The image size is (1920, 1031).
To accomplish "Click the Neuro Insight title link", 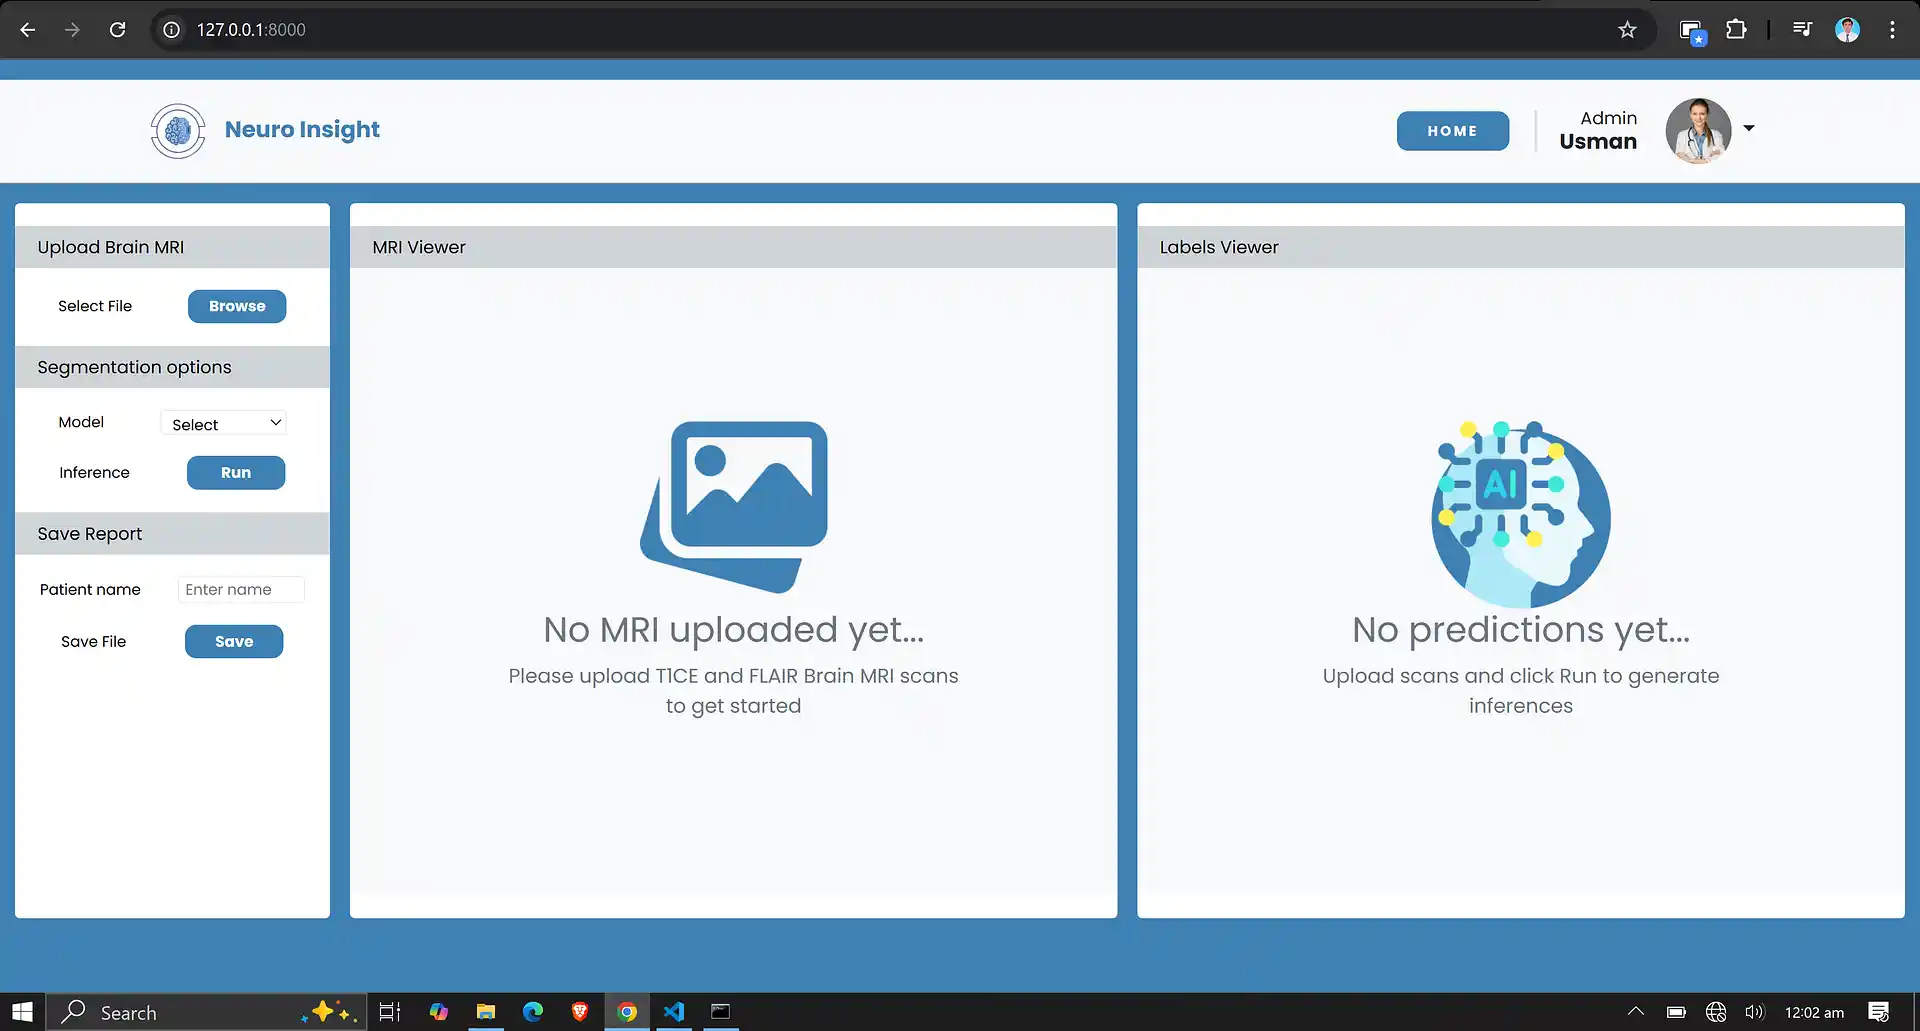I will coord(302,130).
